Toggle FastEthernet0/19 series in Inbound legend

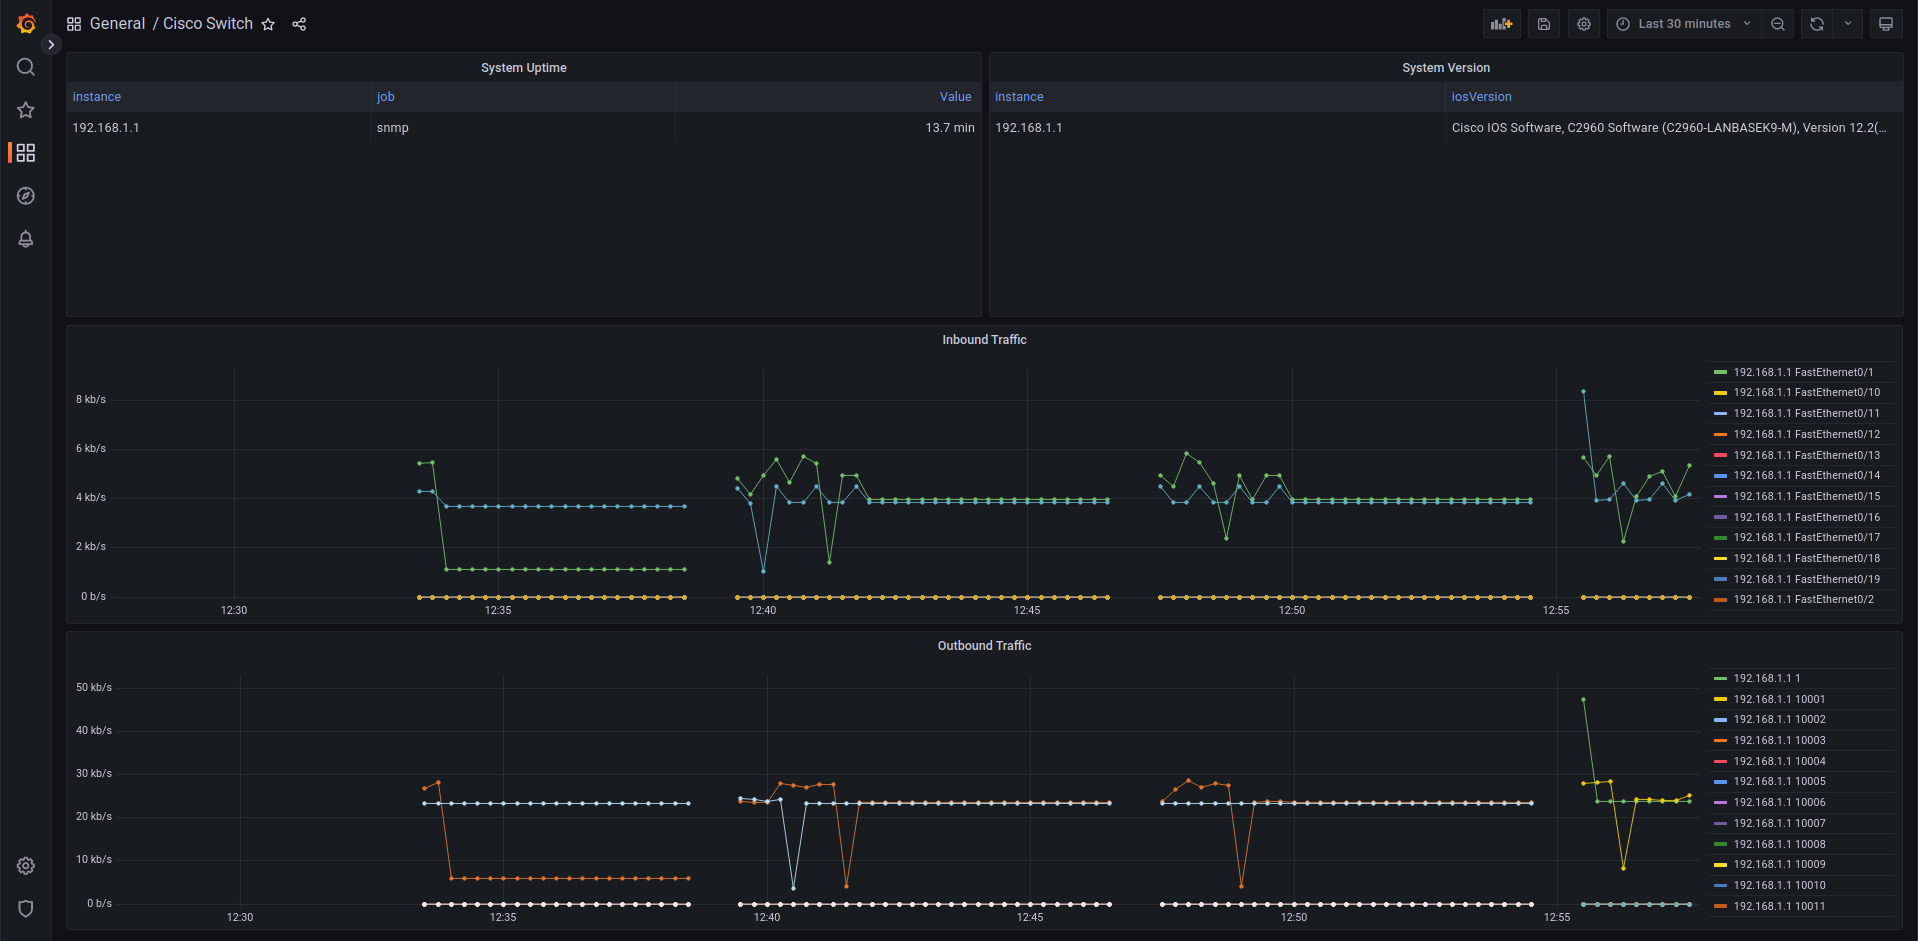1806,579
